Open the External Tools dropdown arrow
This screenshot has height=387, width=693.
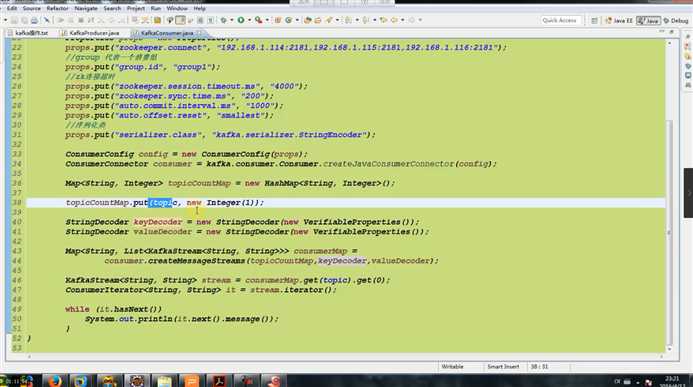267,20
